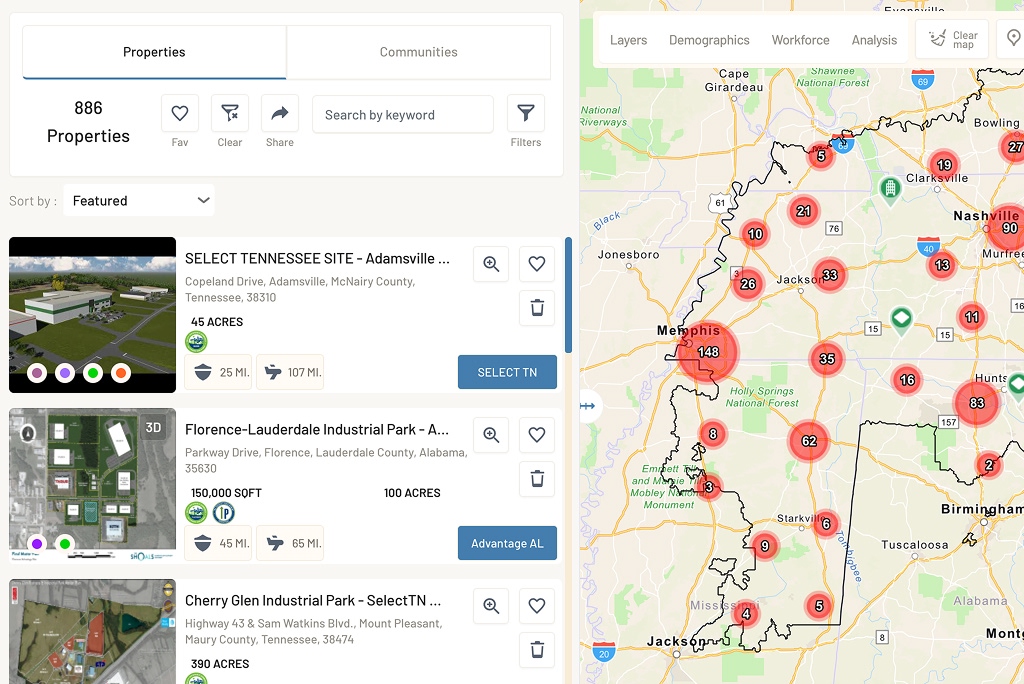
Task: Zoom to Cherry Glen Industrial Park
Action: point(491,606)
